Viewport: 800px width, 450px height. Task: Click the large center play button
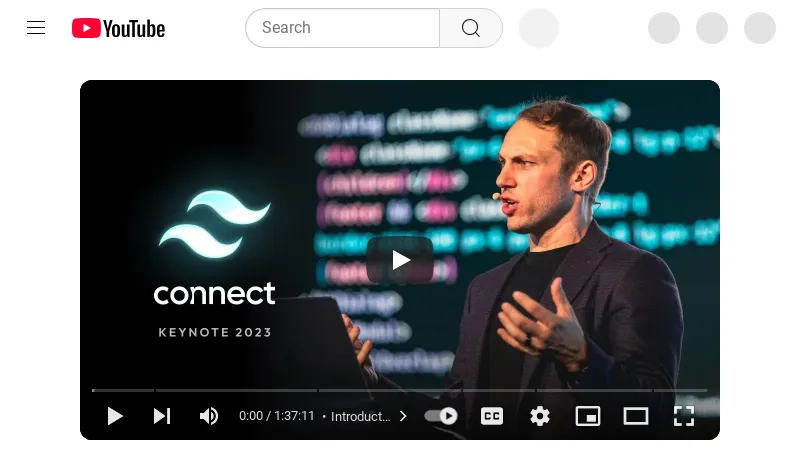coord(400,260)
